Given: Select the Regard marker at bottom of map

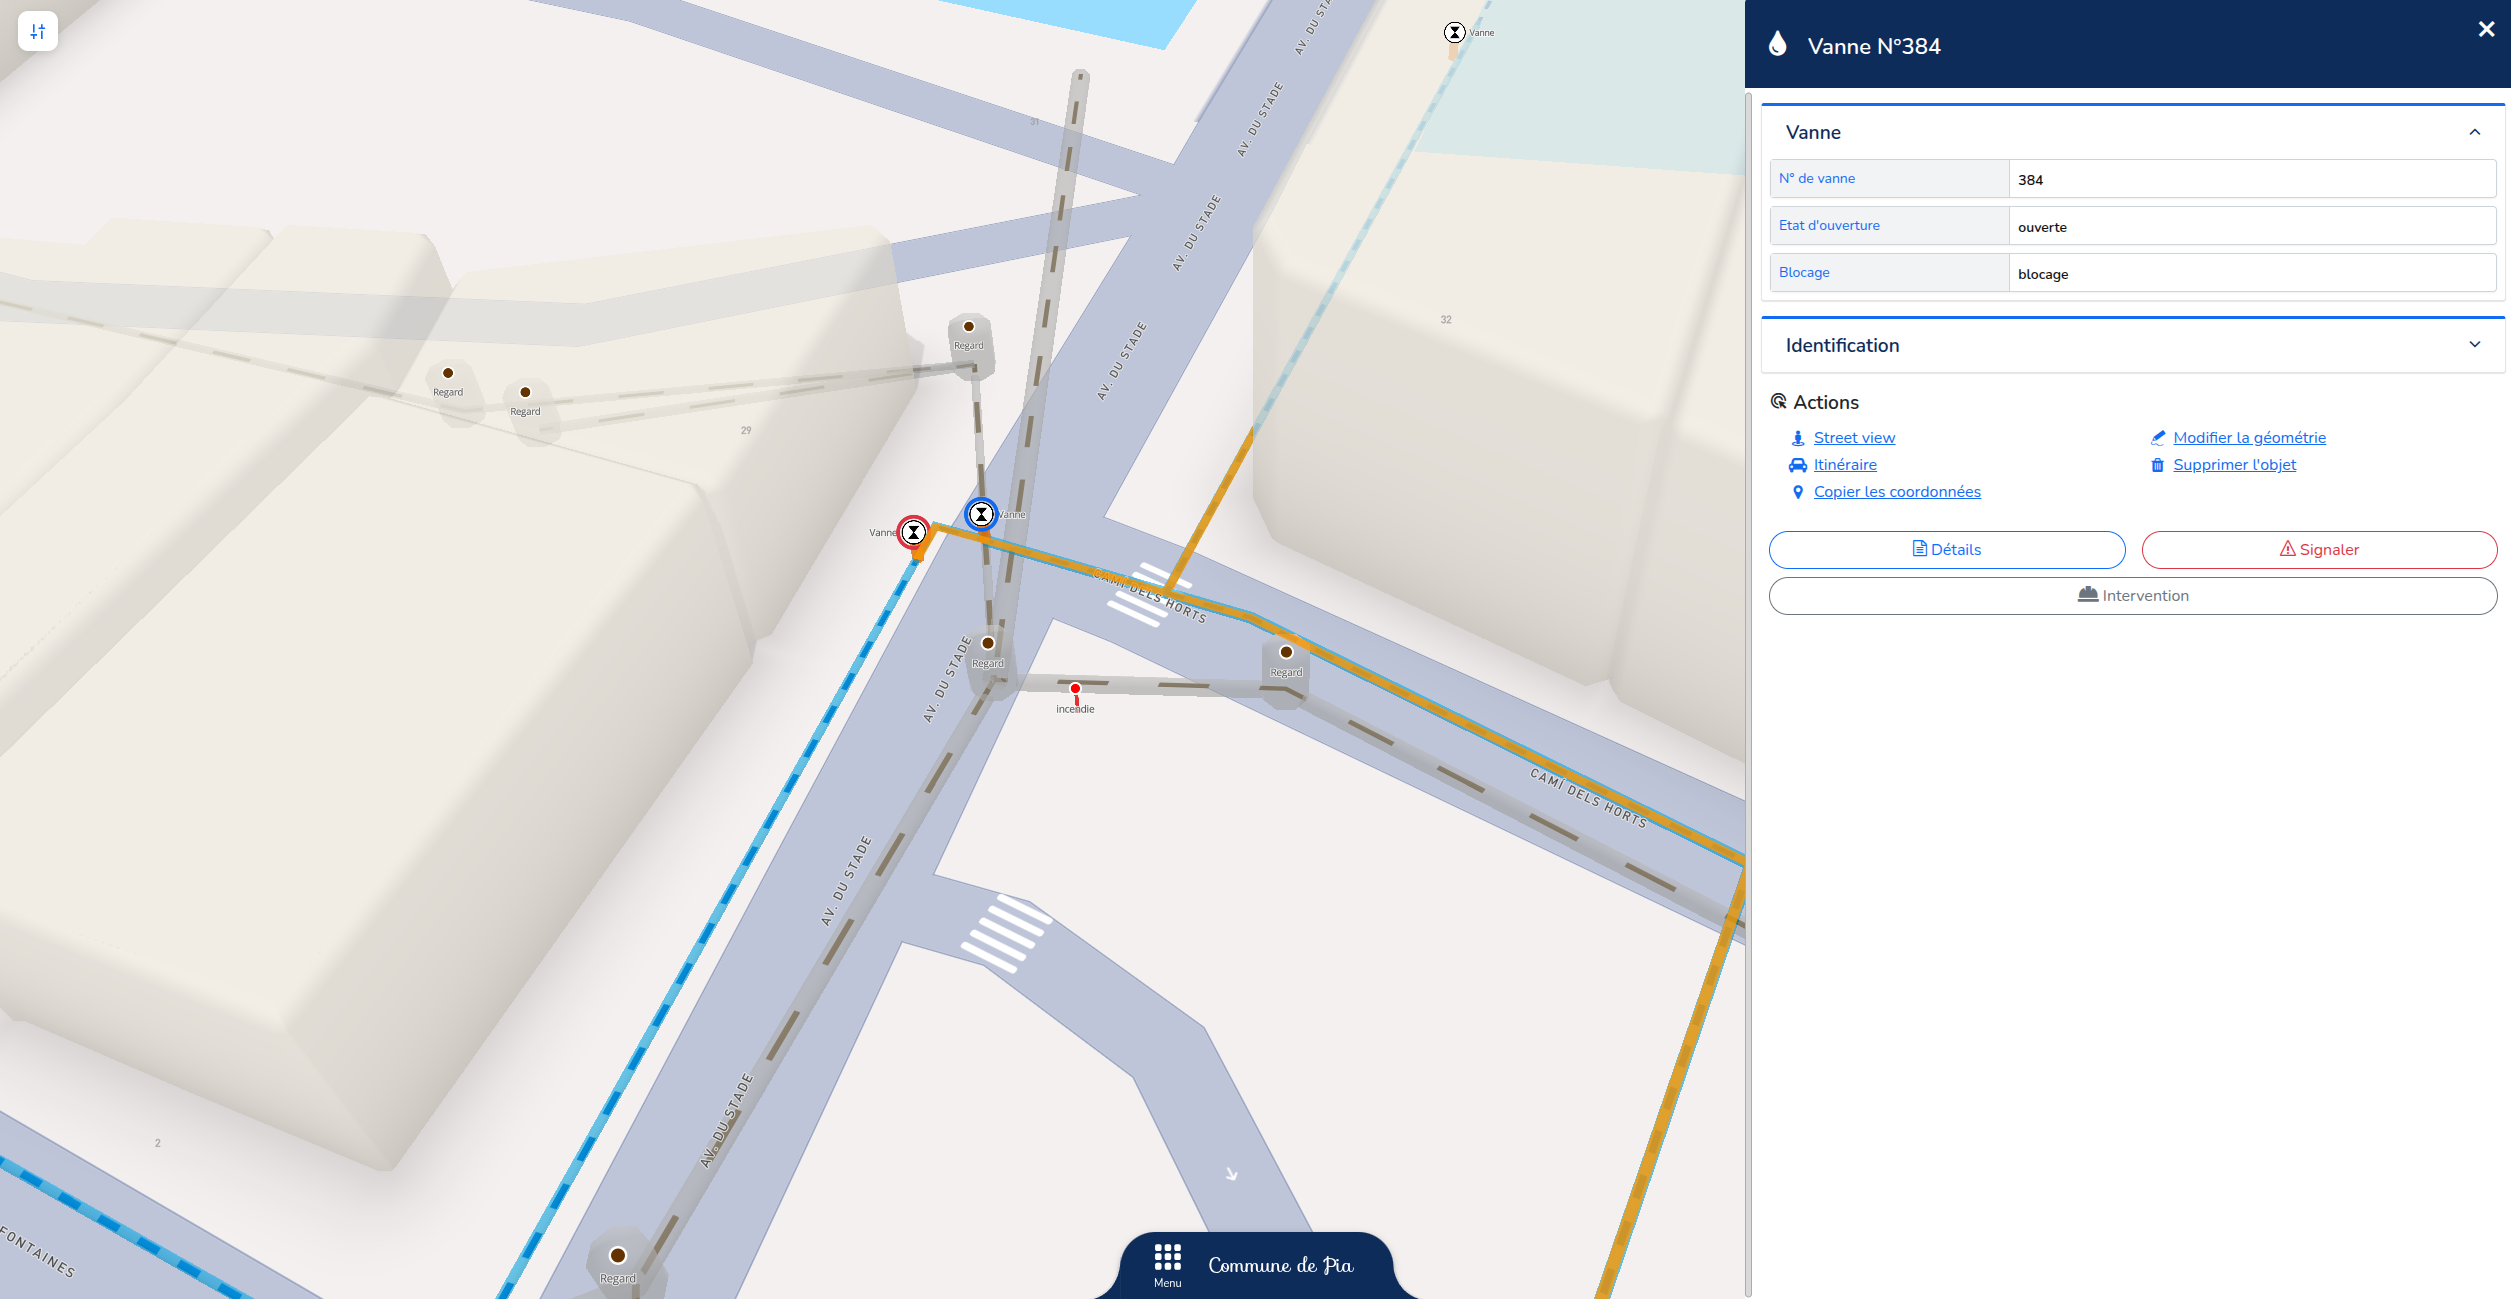Looking at the screenshot, I should tap(618, 1256).
